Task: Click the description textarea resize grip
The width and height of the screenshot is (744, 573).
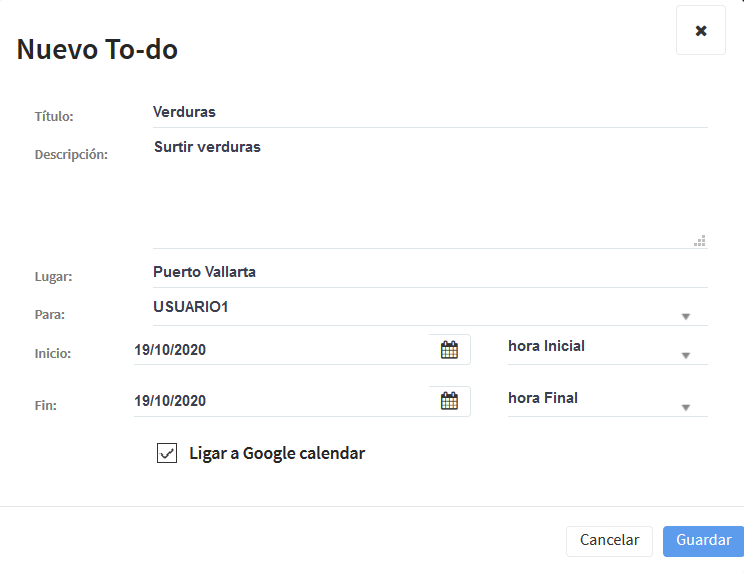Action: (x=699, y=241)
